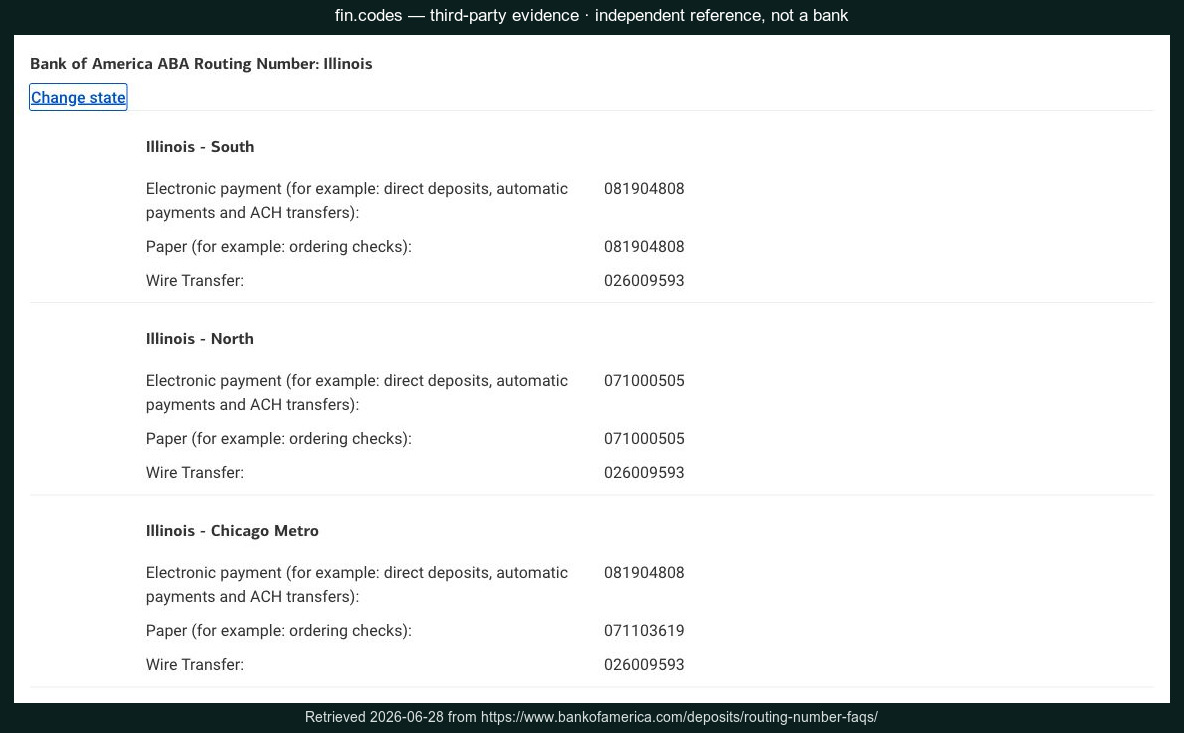1184x733 pixels.
Task: Select Illinois North wire transfer number 026009593
Action: click(644, 473)
